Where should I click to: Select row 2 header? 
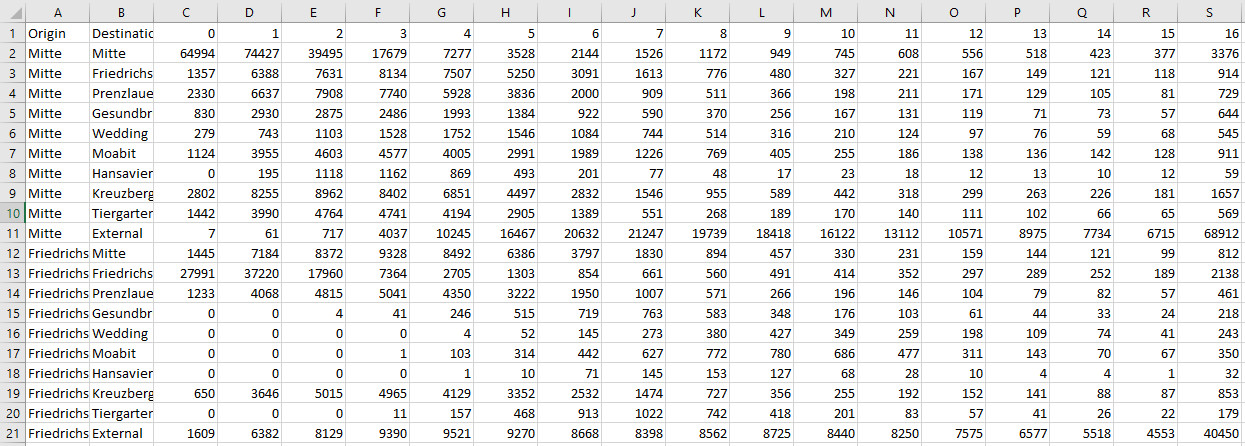pyautogui.click(x=12, y=53)
